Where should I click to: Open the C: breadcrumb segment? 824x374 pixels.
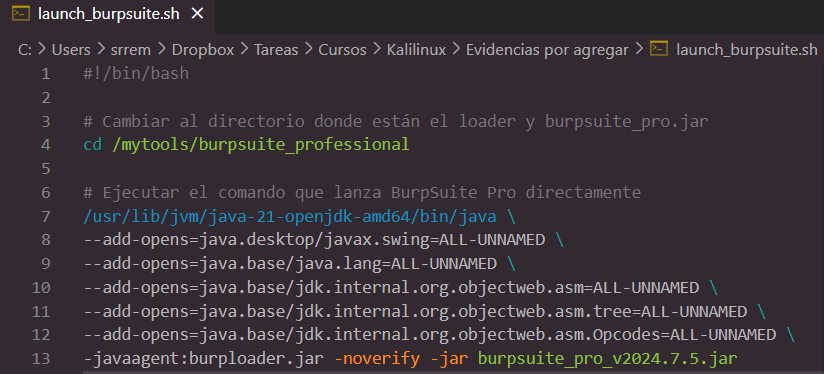click(x=25, y=50)
